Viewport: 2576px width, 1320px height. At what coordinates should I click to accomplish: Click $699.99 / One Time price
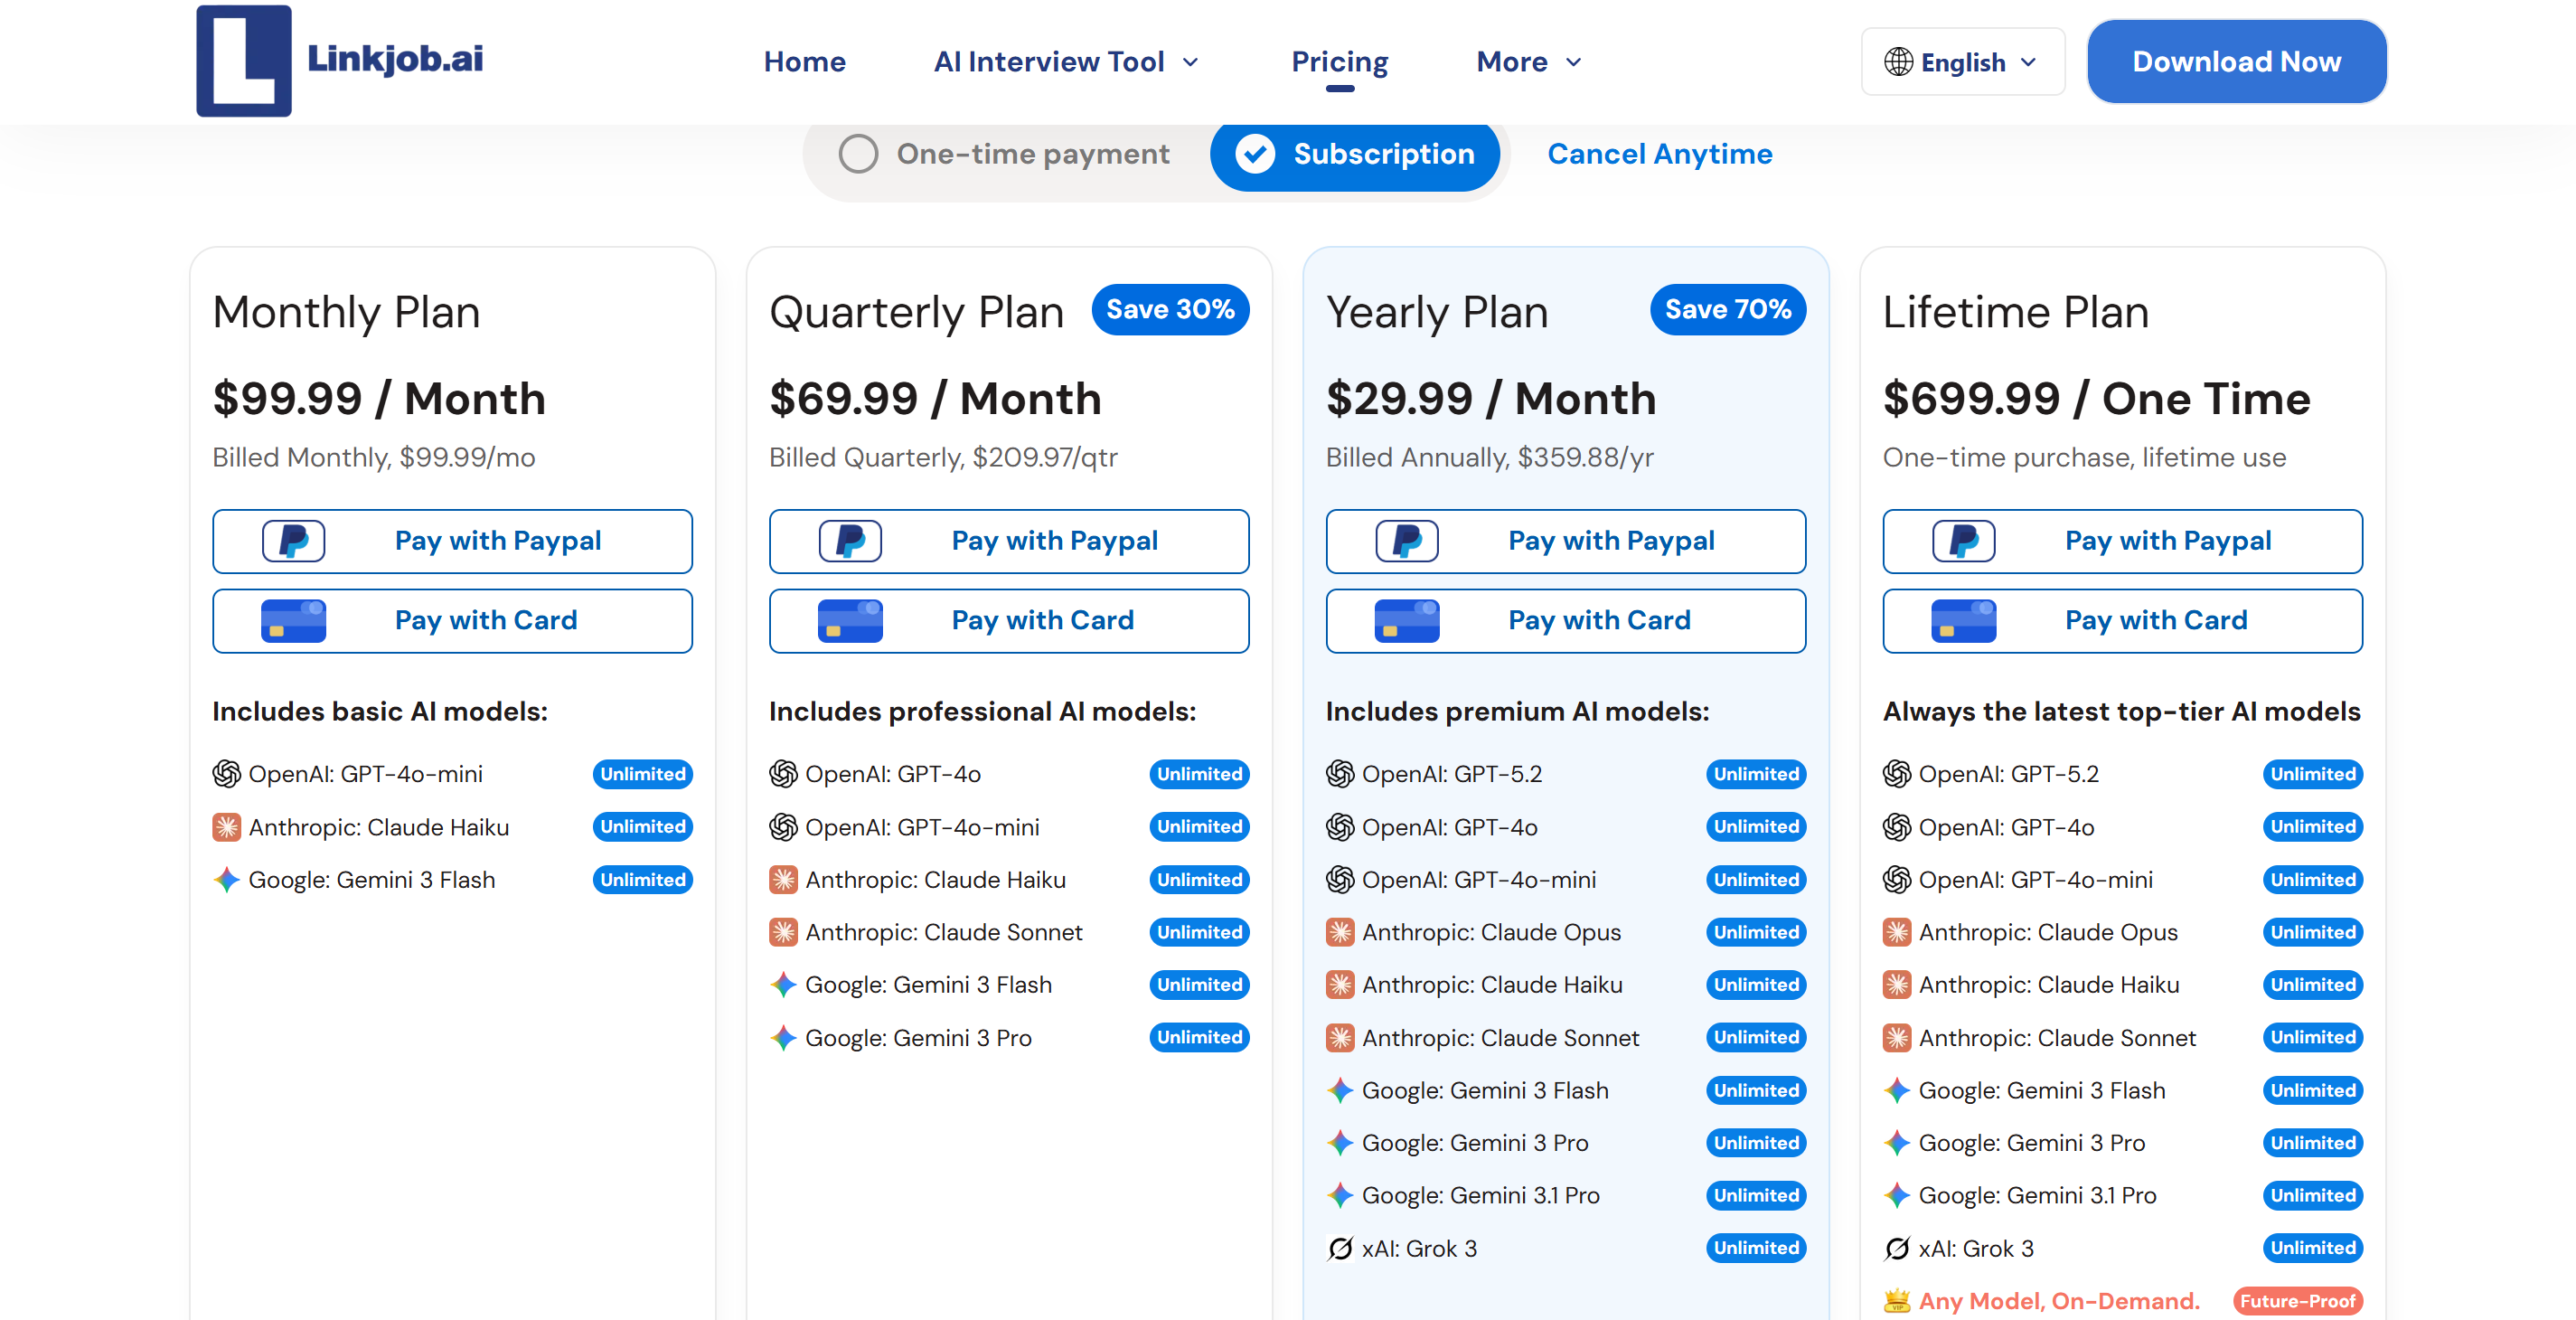[2097, 399]
